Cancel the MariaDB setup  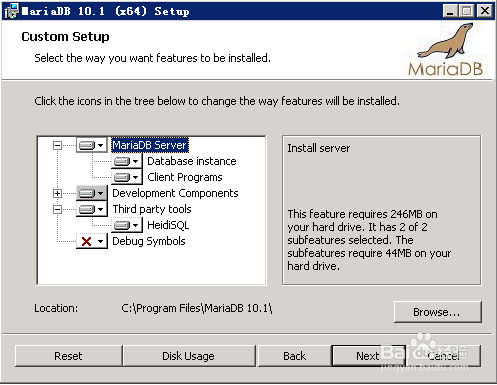443,356
